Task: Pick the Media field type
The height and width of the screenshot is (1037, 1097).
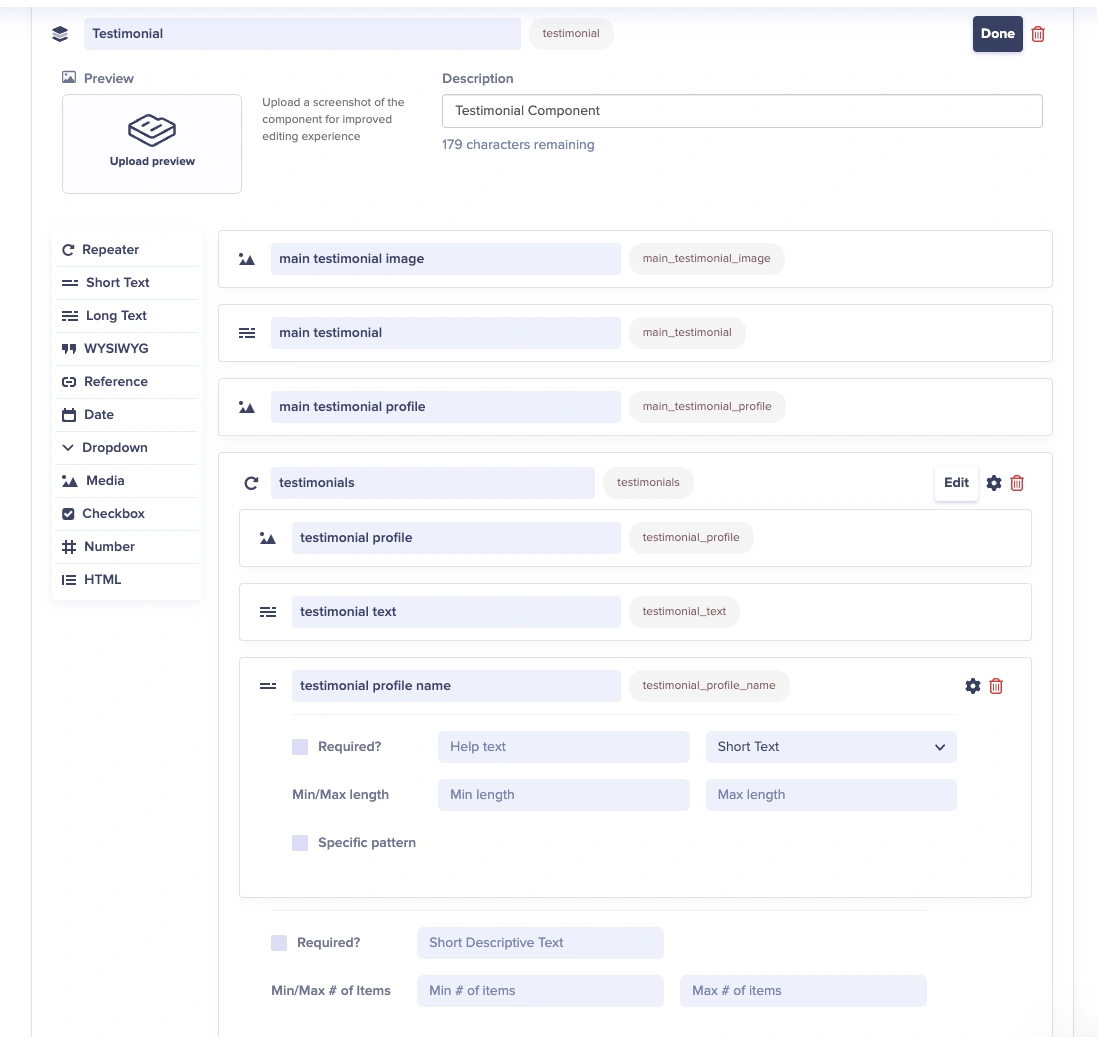Action: coord(105,481)
